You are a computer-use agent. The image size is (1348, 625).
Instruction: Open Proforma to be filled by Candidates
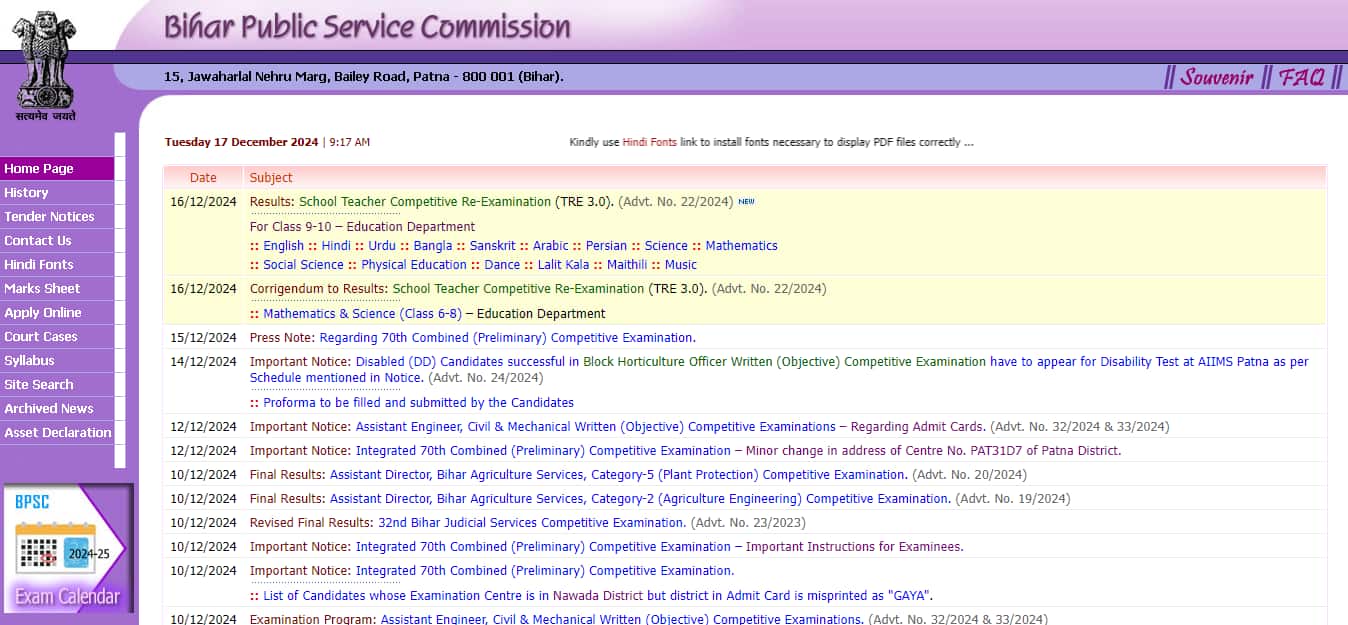point(418,403)
